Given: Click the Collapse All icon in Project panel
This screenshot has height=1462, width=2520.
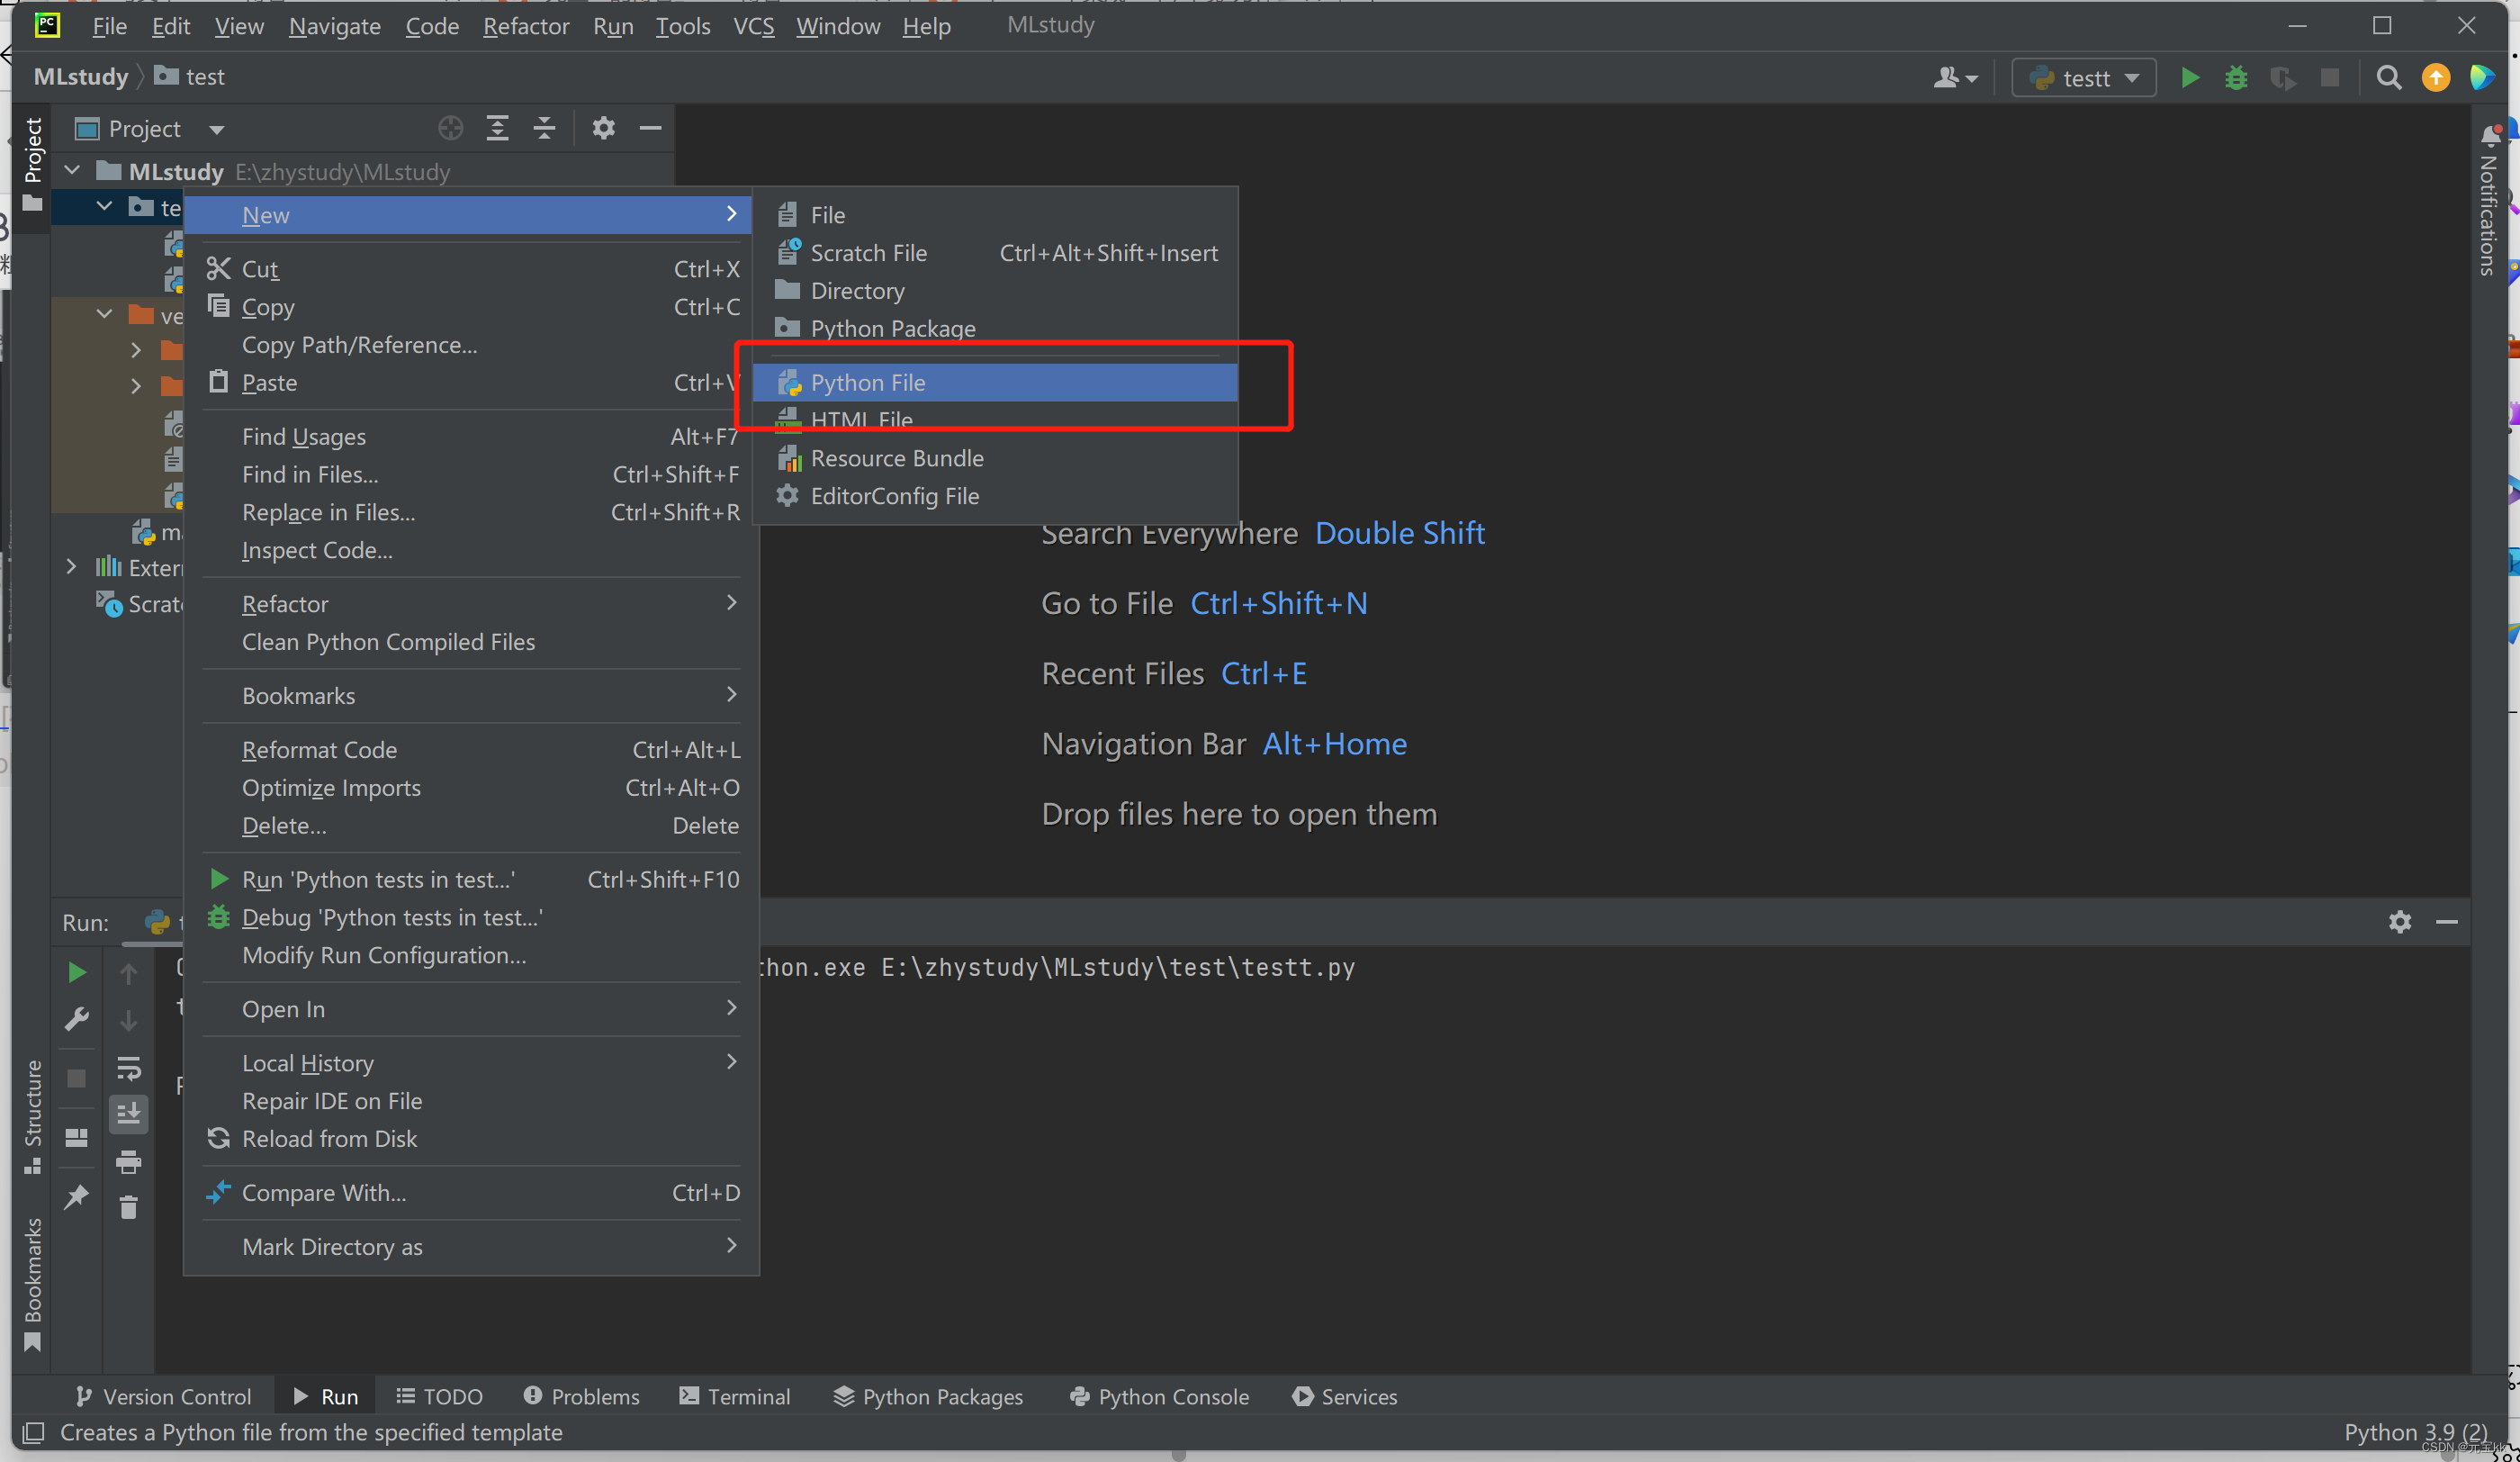Looking at the screenshot, I should (x=544, y=128).
